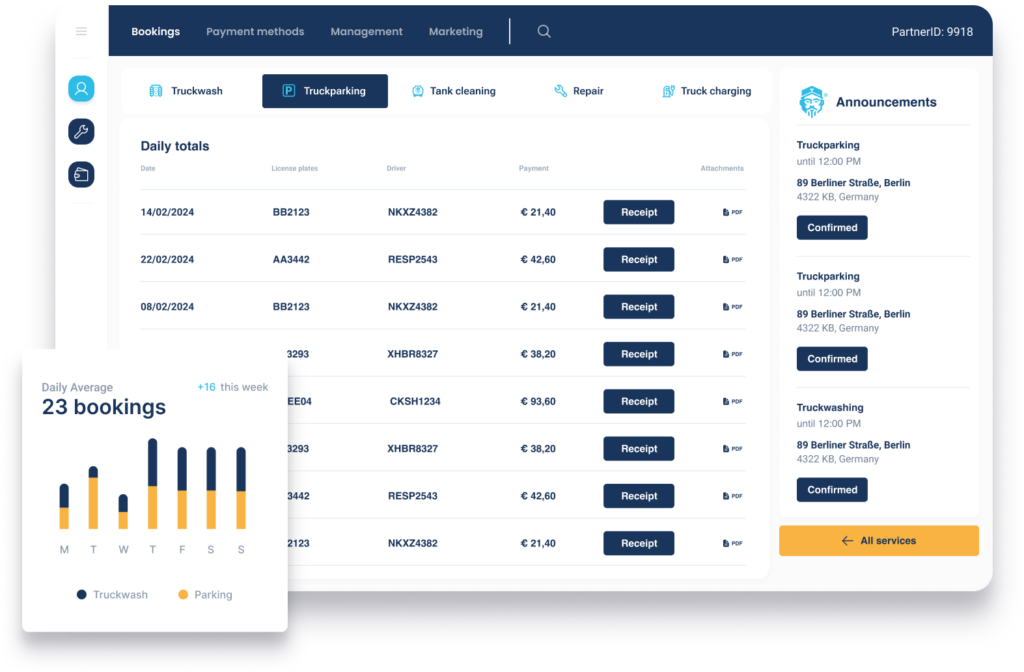Select the wrench sidebar icon
This screenshot has width=1024, height=672.
click(x=81, y=131)
